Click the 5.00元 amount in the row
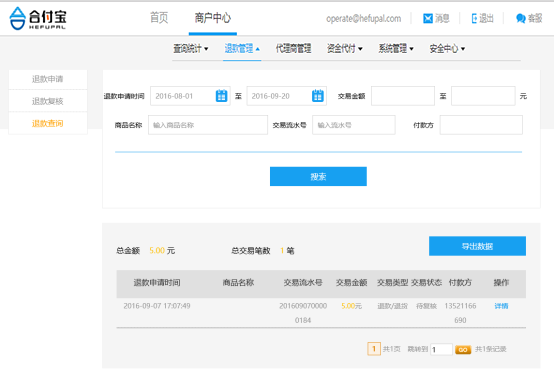 (352, 306)
